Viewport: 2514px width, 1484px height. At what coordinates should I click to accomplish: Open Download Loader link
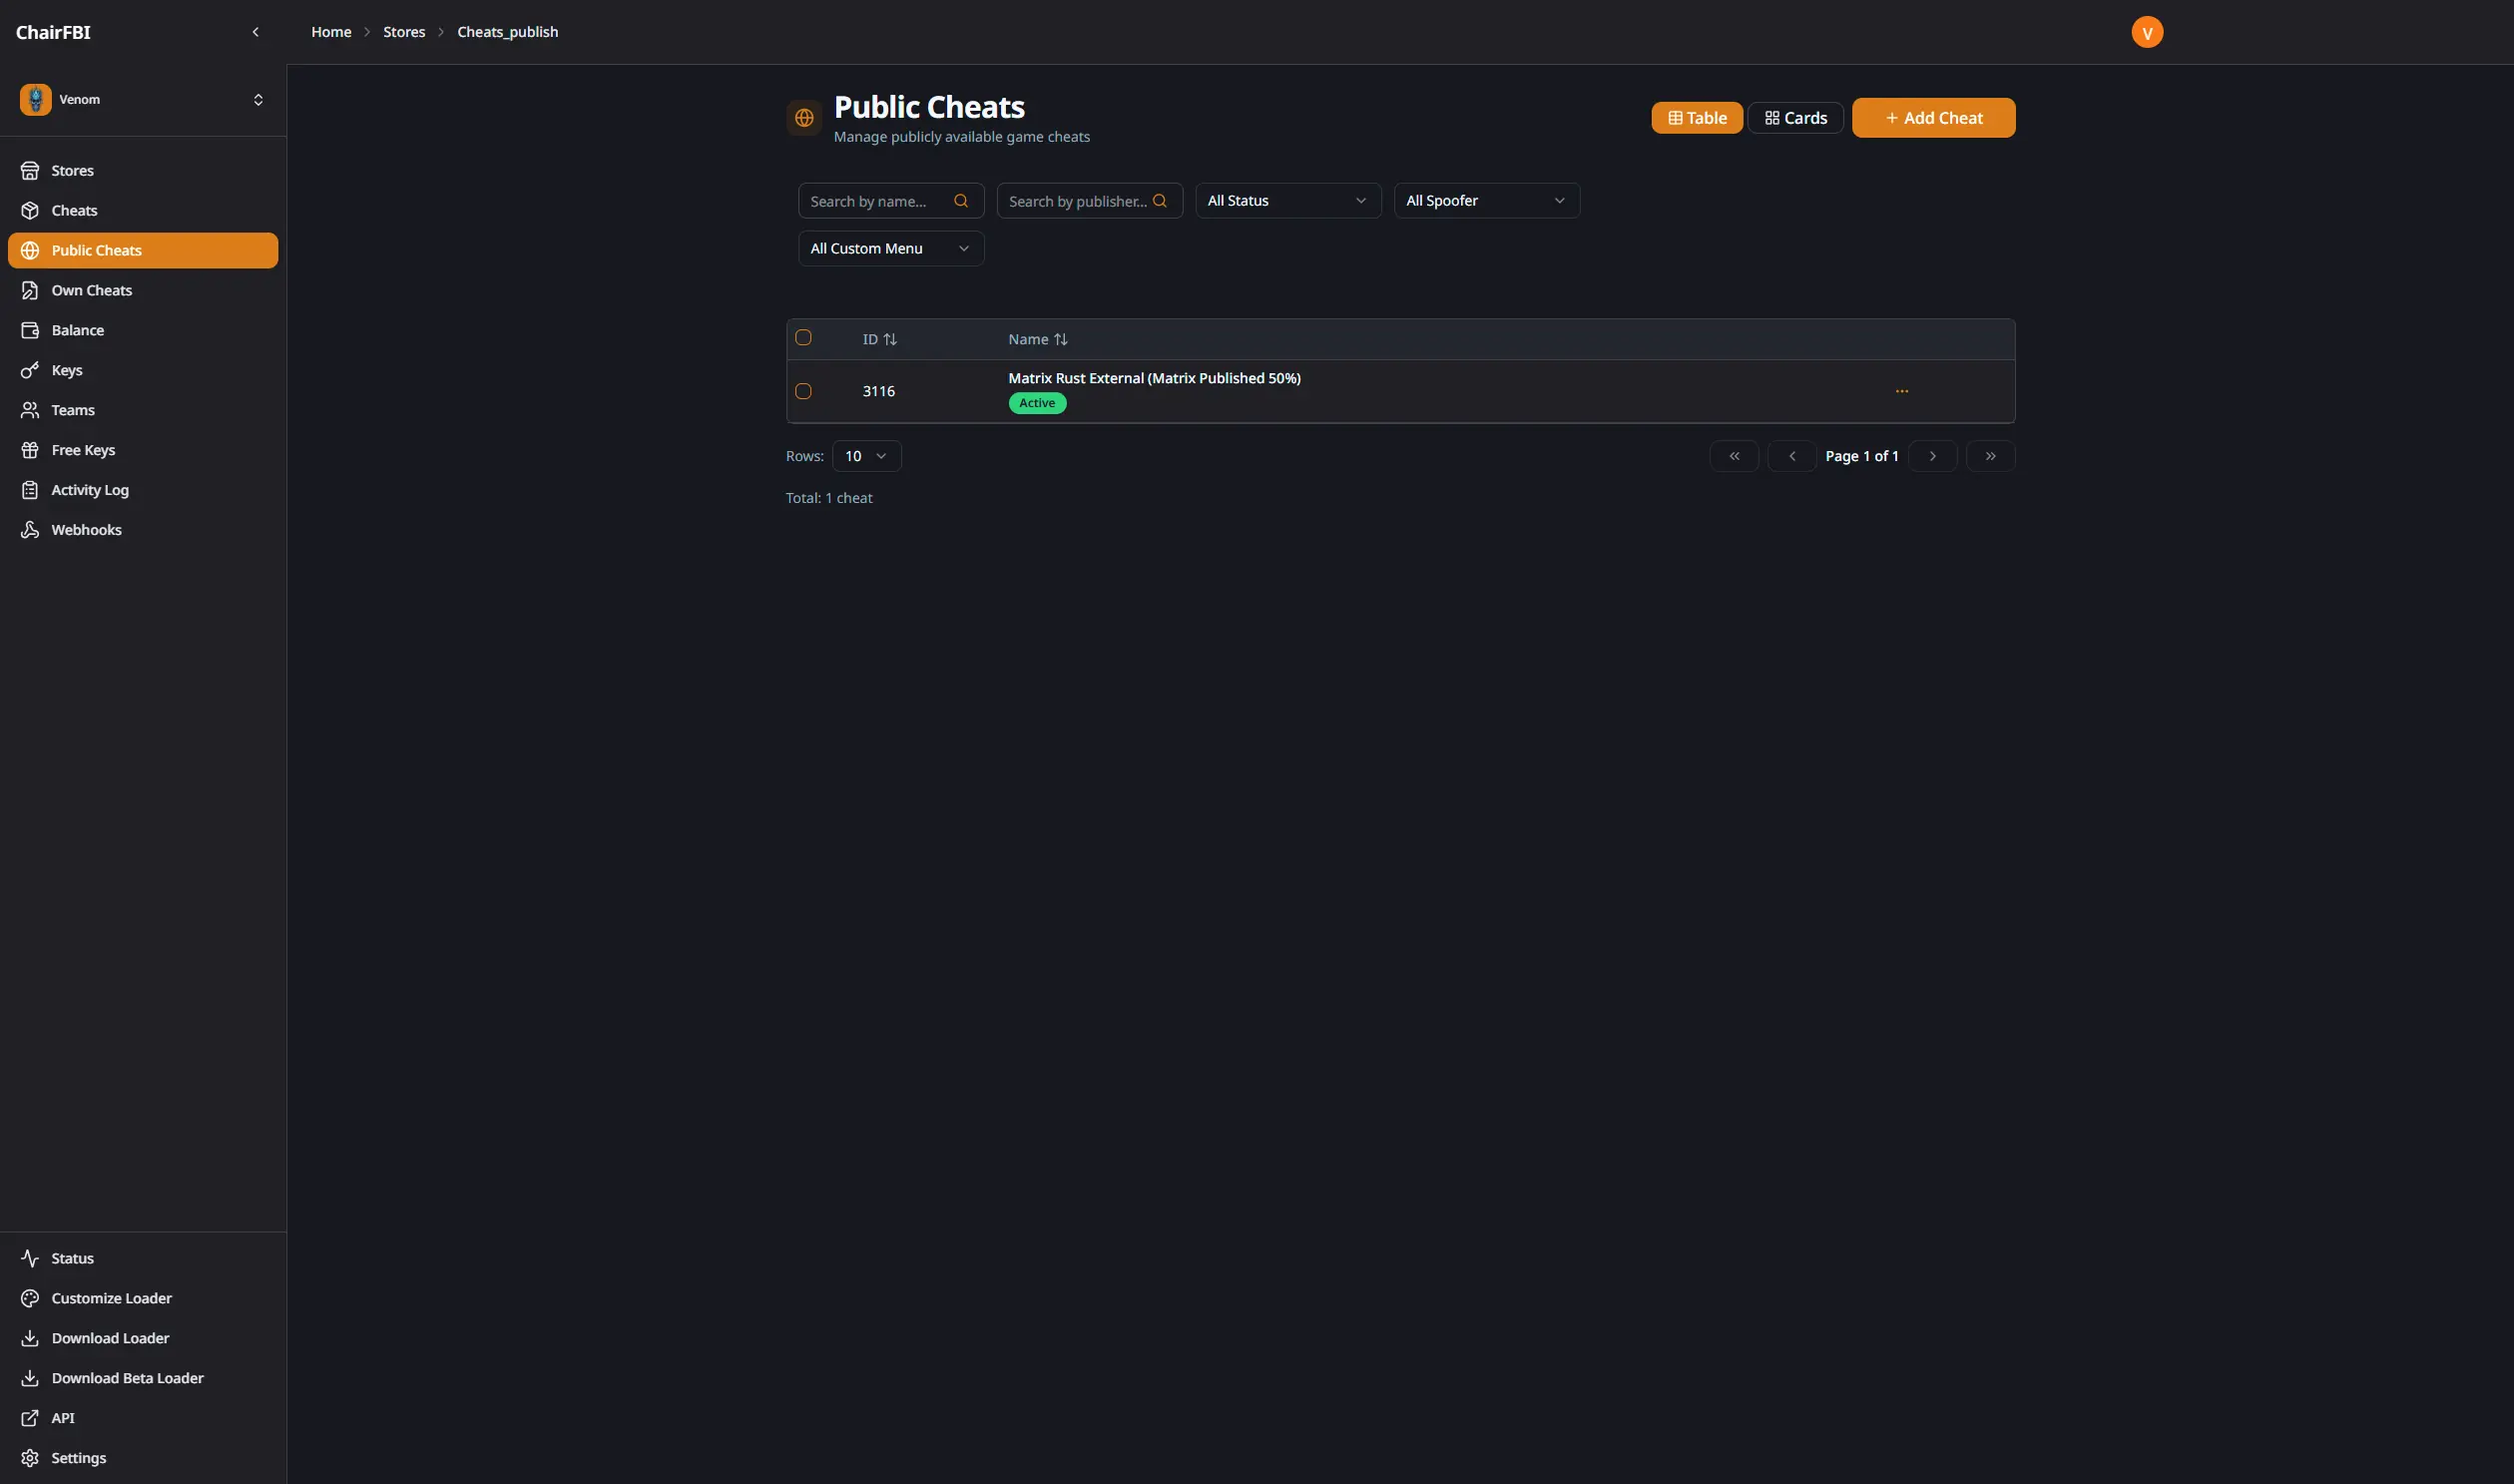click(x=110, y=1337)
